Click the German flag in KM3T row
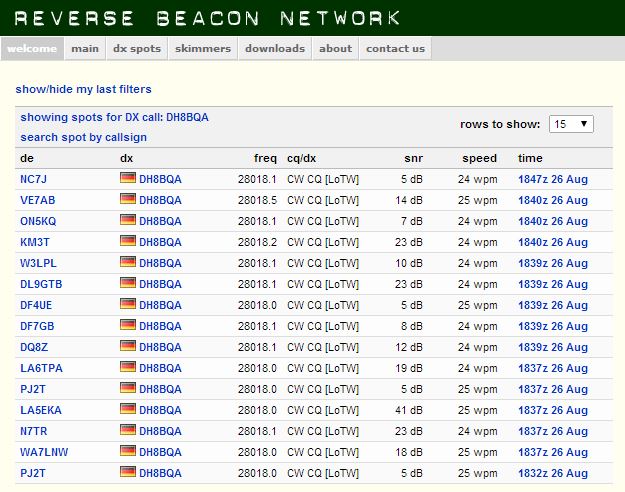Screen dimensions: 625x492 128,241
